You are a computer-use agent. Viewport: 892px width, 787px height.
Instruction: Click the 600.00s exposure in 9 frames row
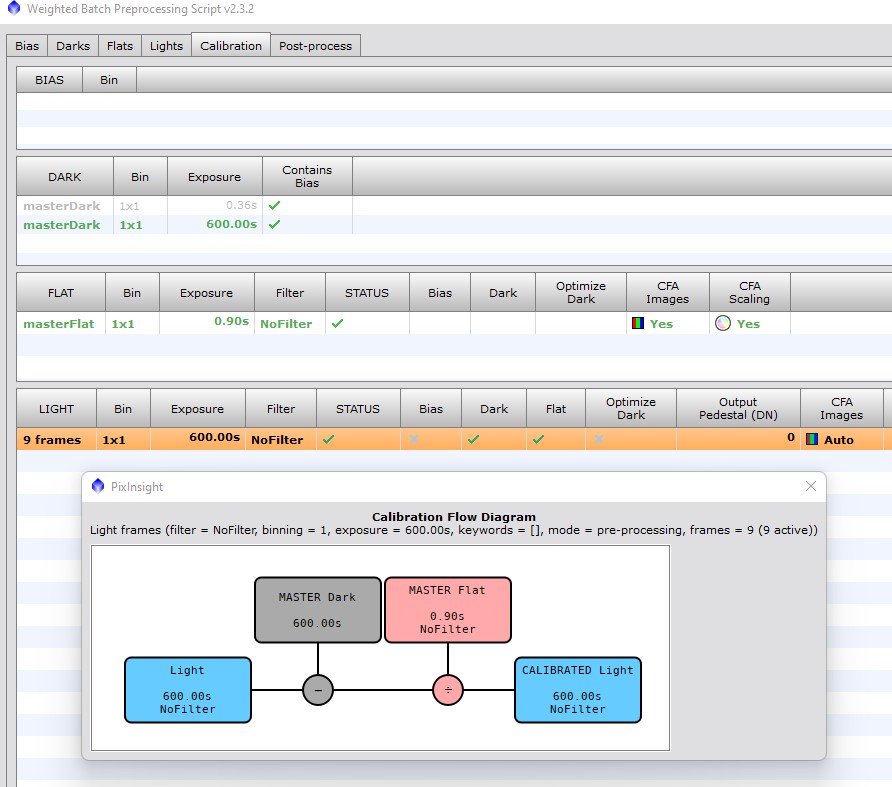click(214, 438)
